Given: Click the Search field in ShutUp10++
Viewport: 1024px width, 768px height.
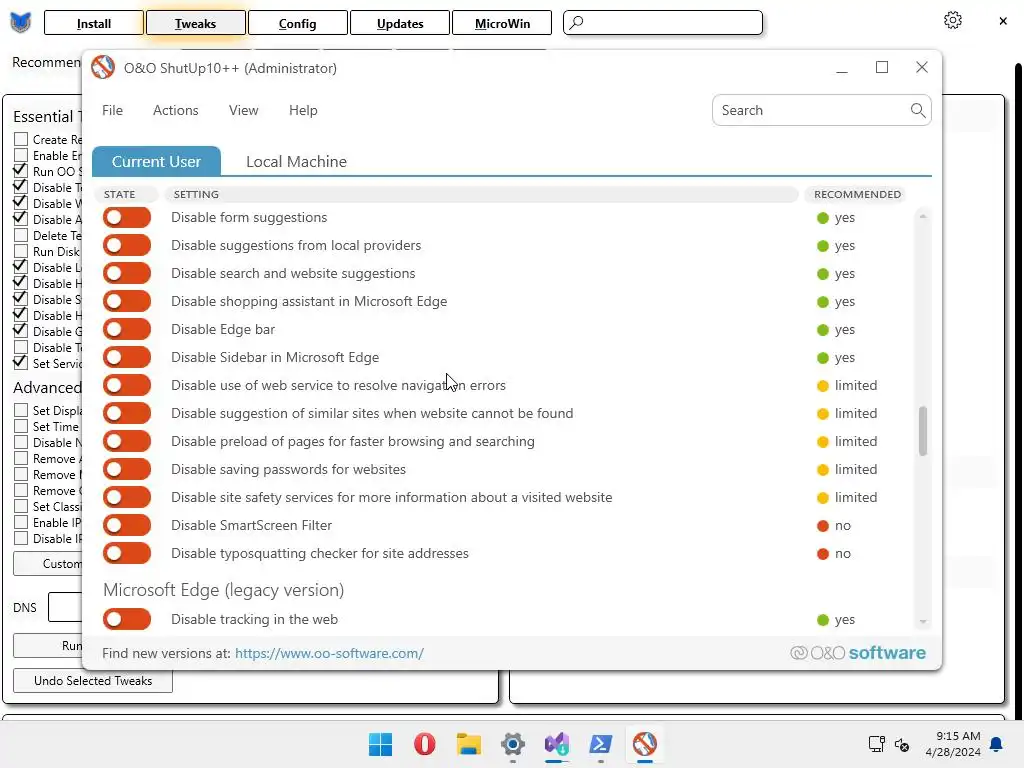Looking at the screenshot, I should pos(822,110).
